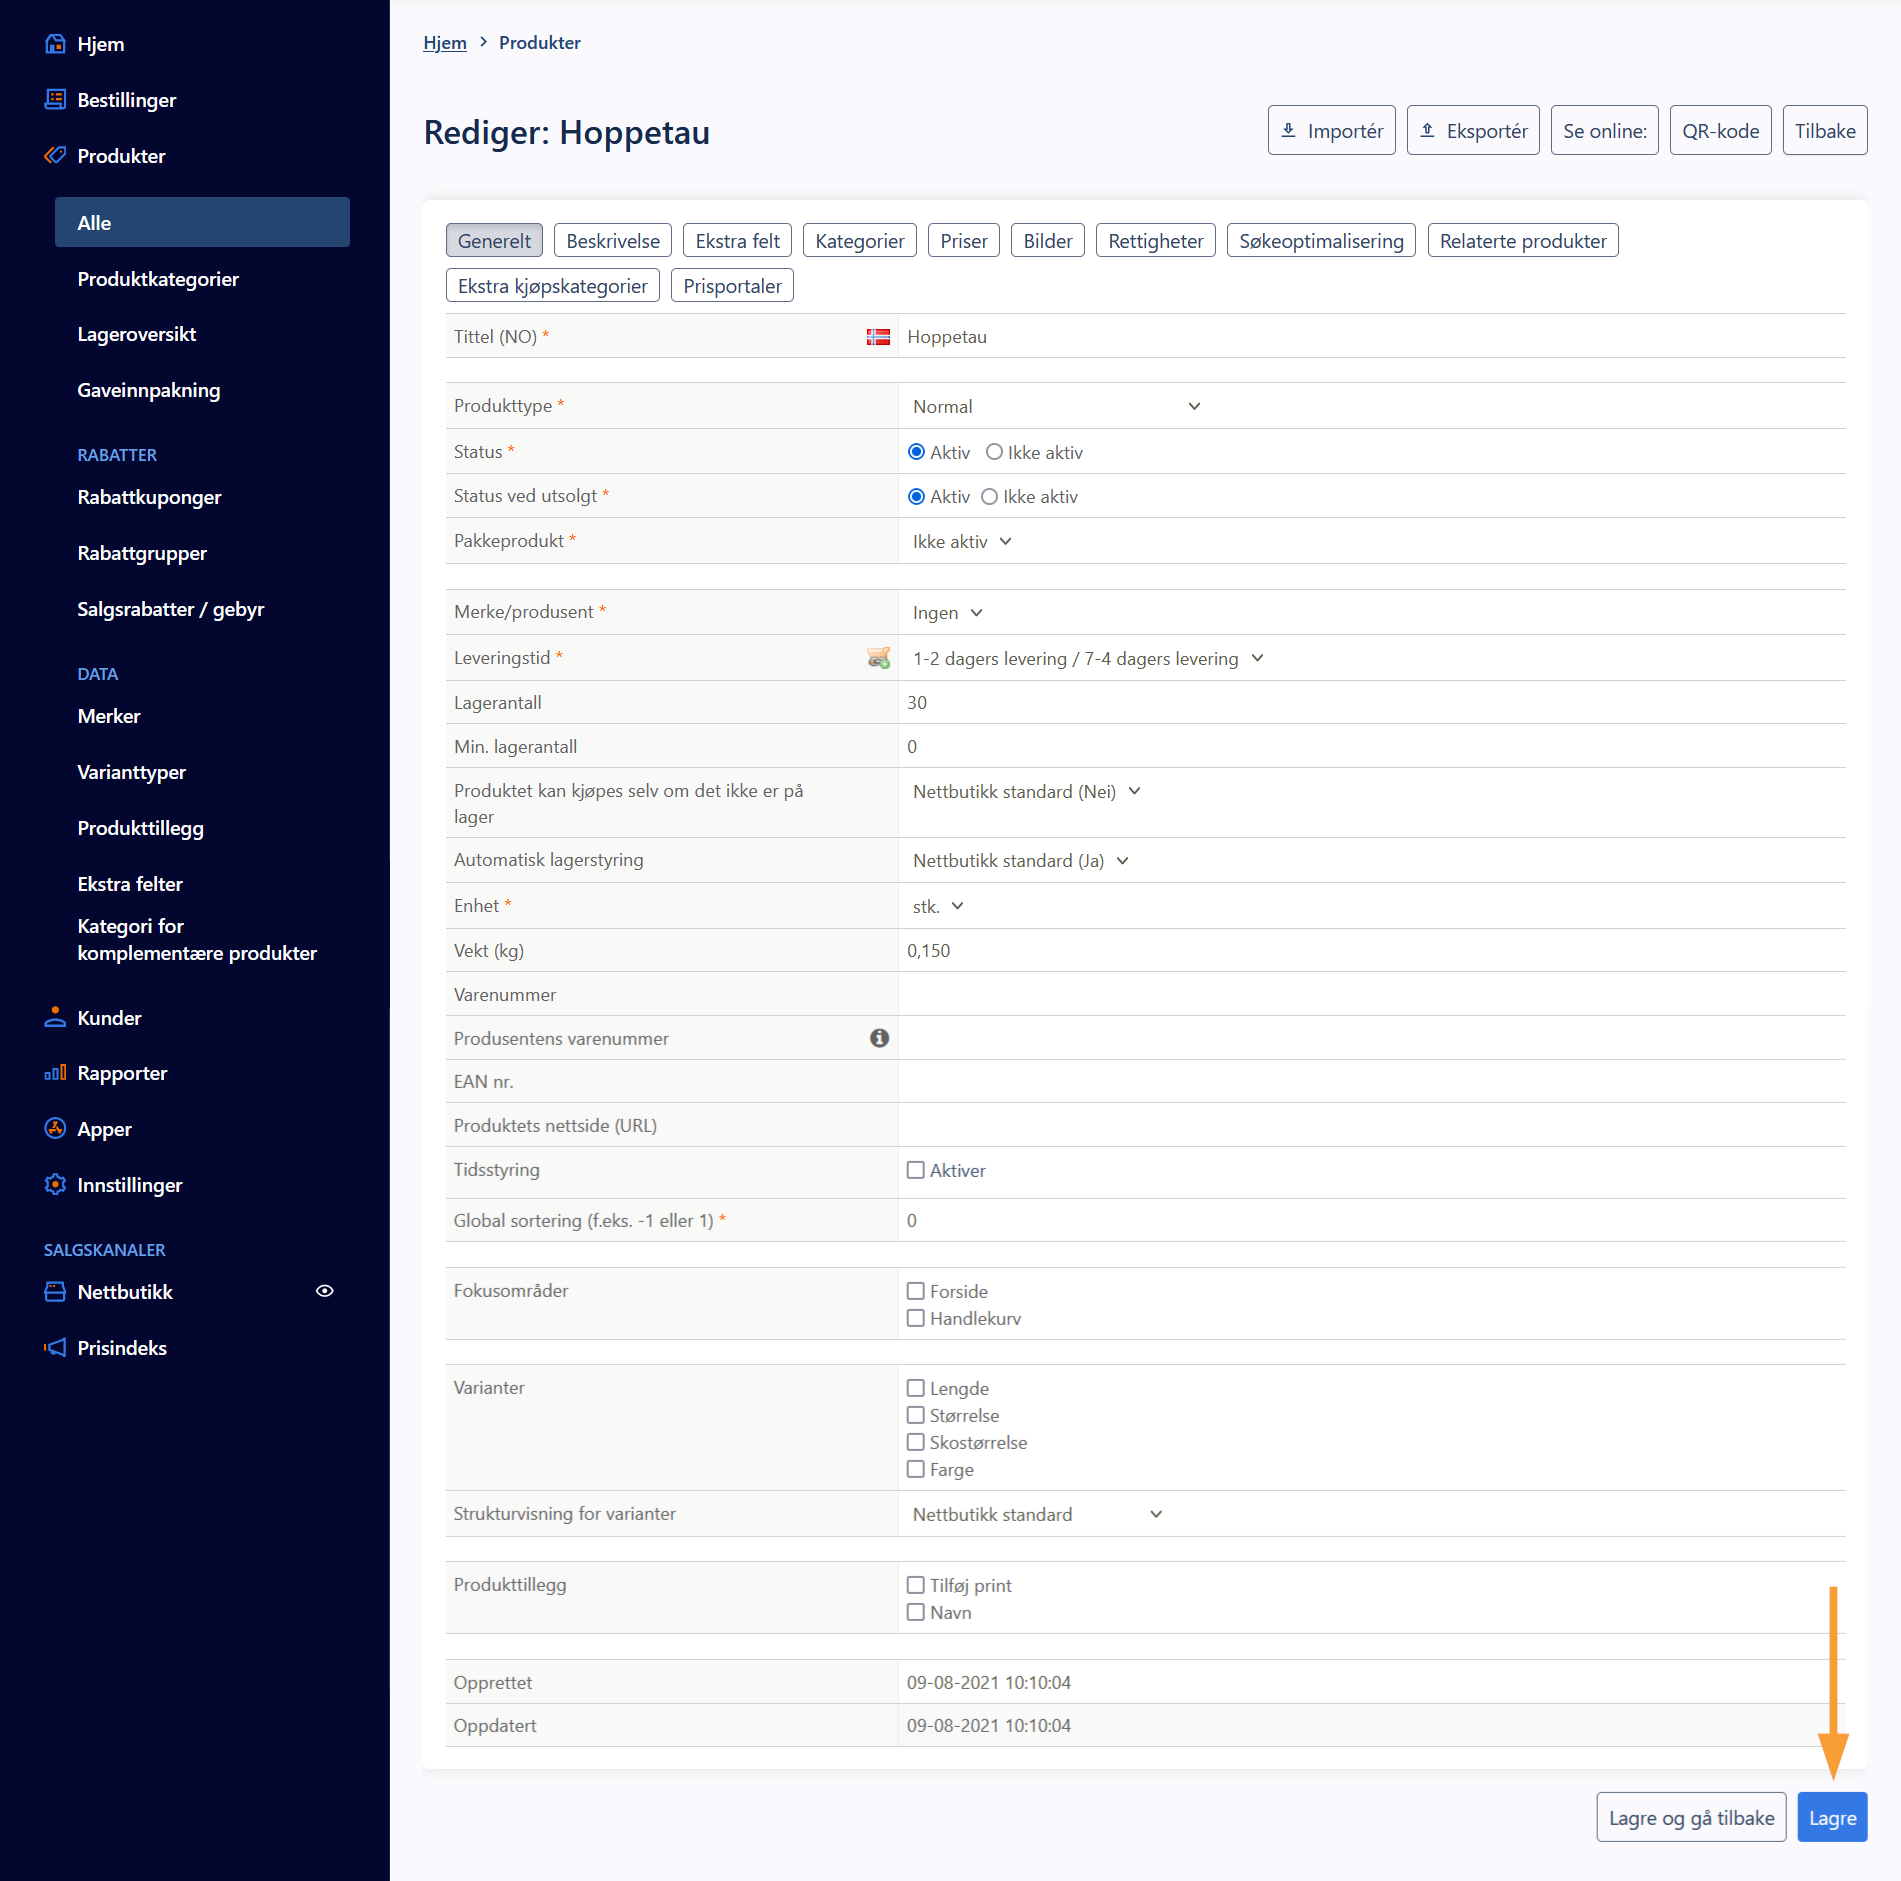Open the Rapporter bar chart icon

55,1073
